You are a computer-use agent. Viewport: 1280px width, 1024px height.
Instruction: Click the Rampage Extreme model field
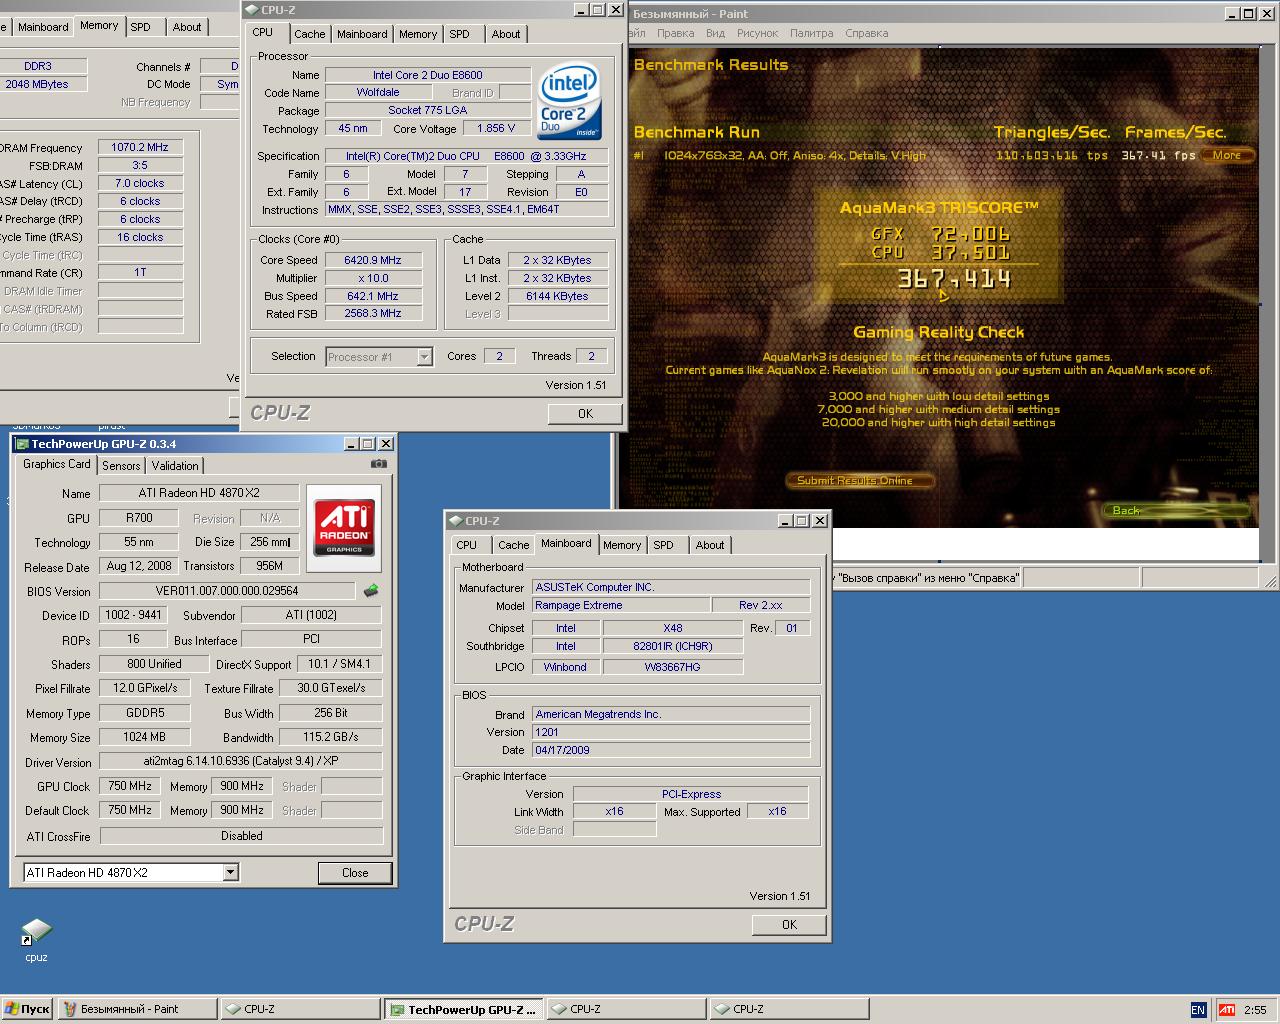[x=620, y=605]
